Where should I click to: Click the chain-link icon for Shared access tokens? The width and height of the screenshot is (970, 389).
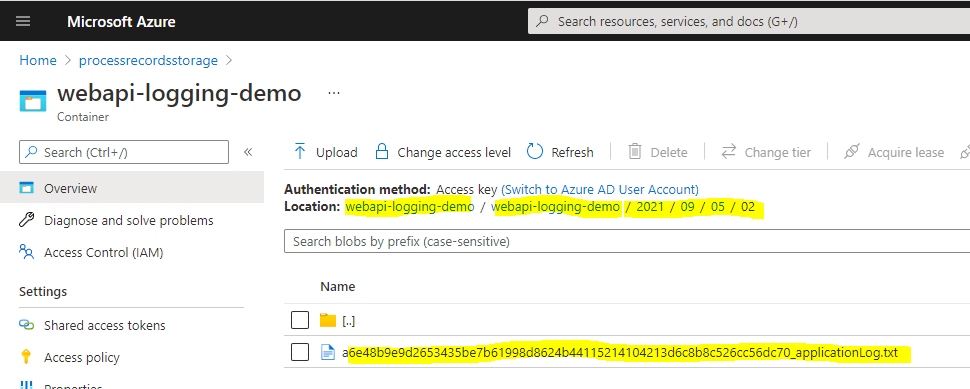26,325
